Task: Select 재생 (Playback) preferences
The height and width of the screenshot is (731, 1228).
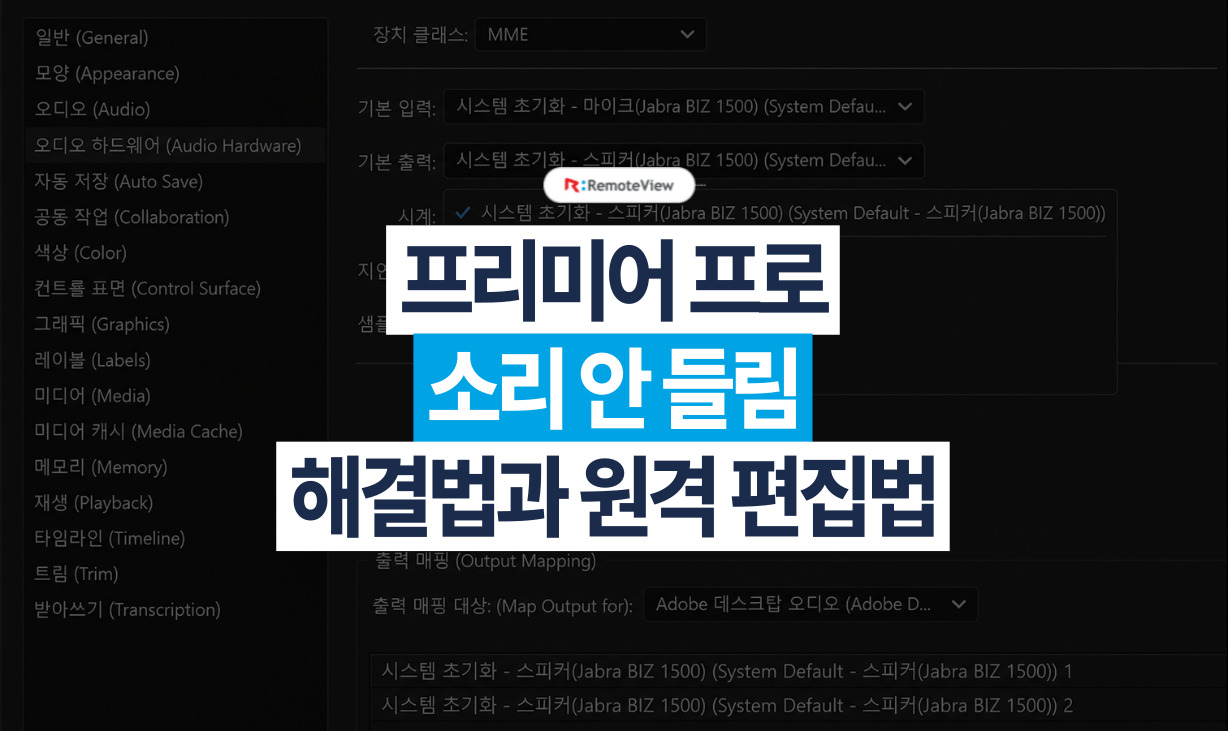Action: click(93, 503)
